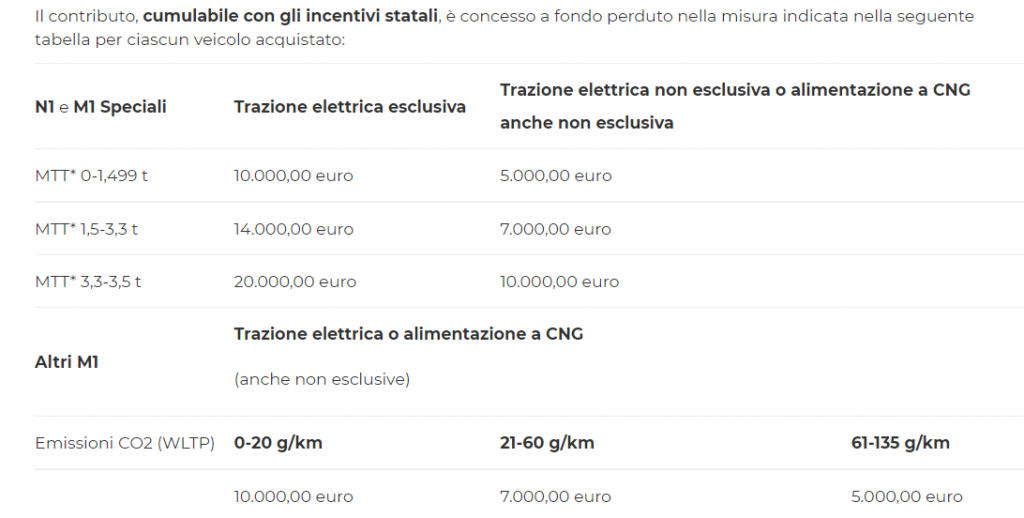Click the 10.000,00 euro cell in MTT 3,3-3,5 row
The height and width of the screenshot is (518, 1024).
pos(559,282)
